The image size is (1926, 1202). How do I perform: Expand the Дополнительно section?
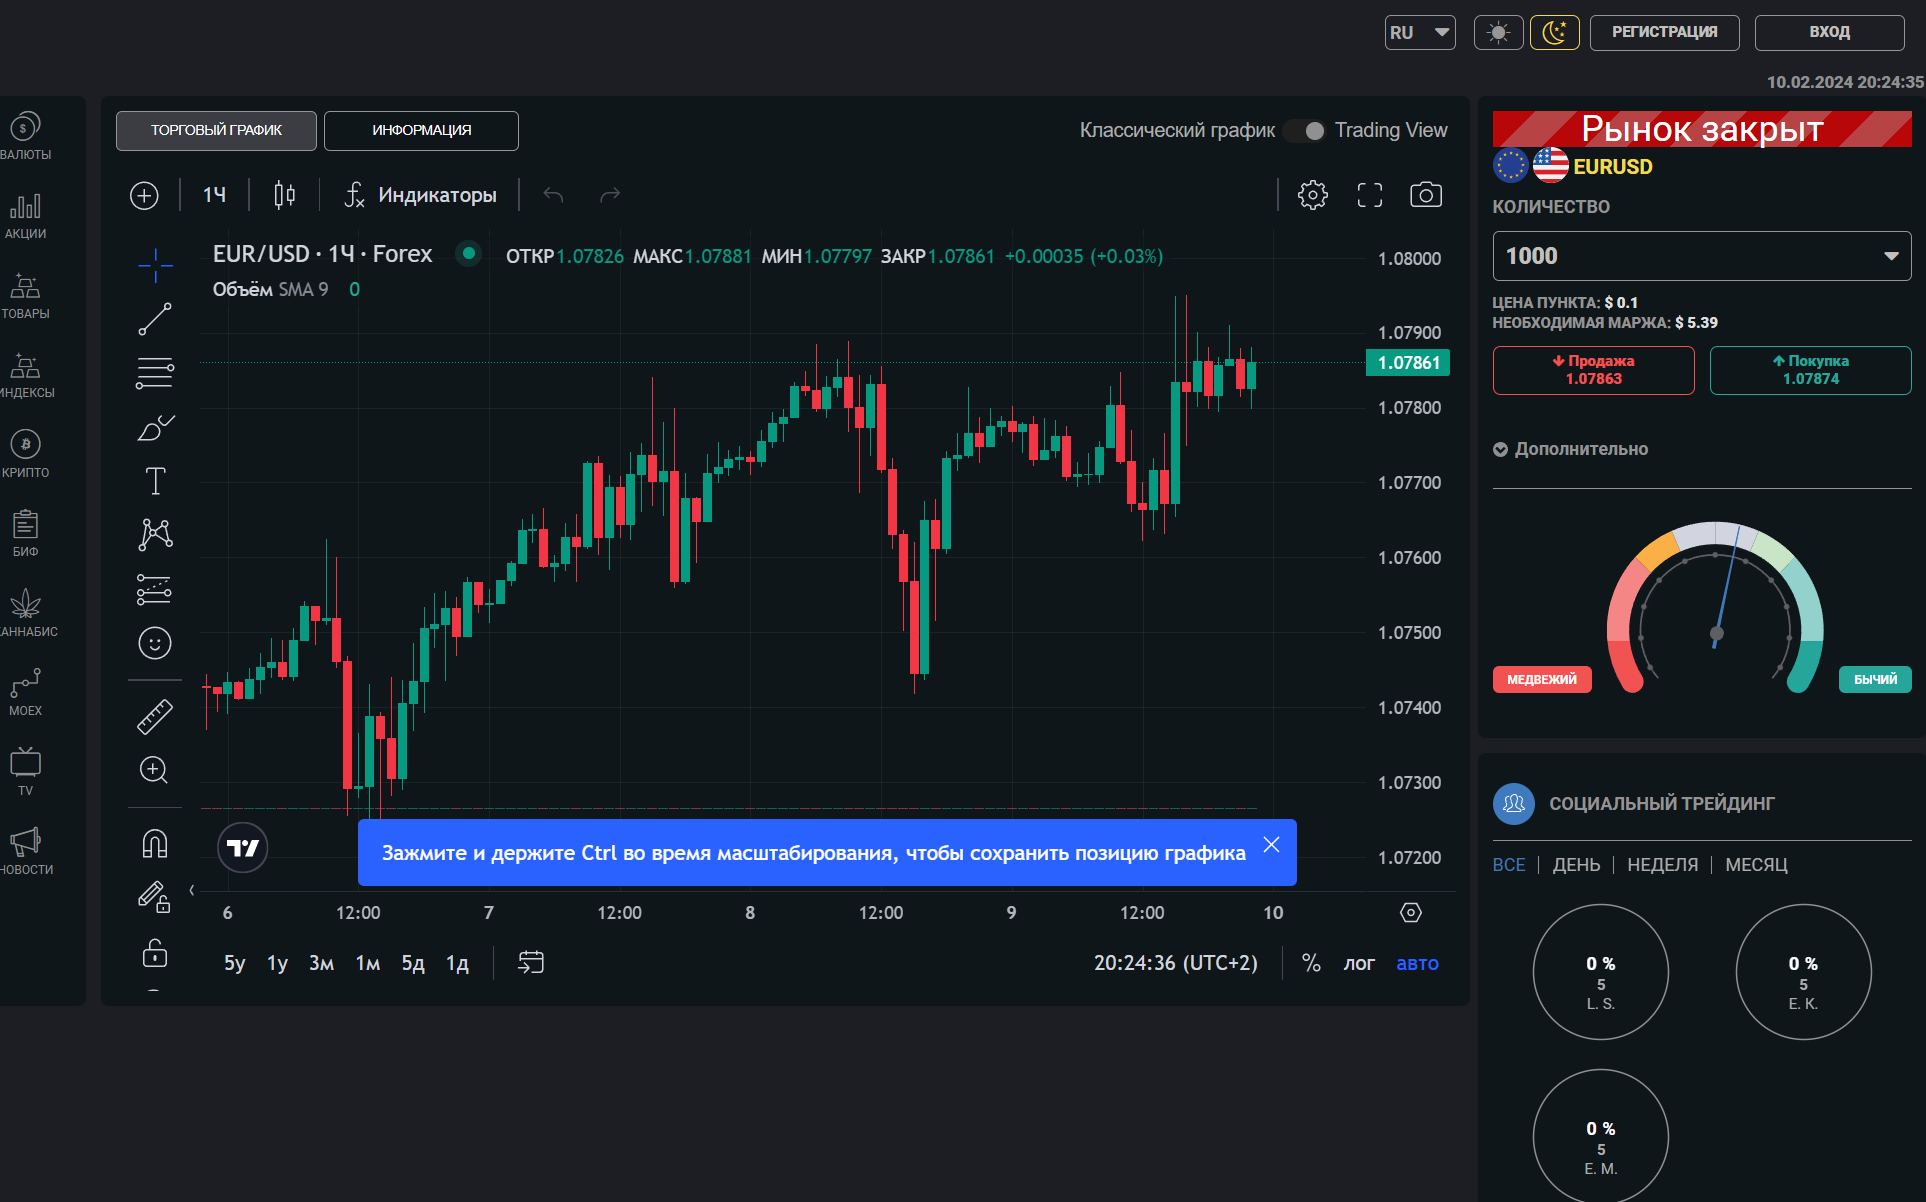point(1570,449)
